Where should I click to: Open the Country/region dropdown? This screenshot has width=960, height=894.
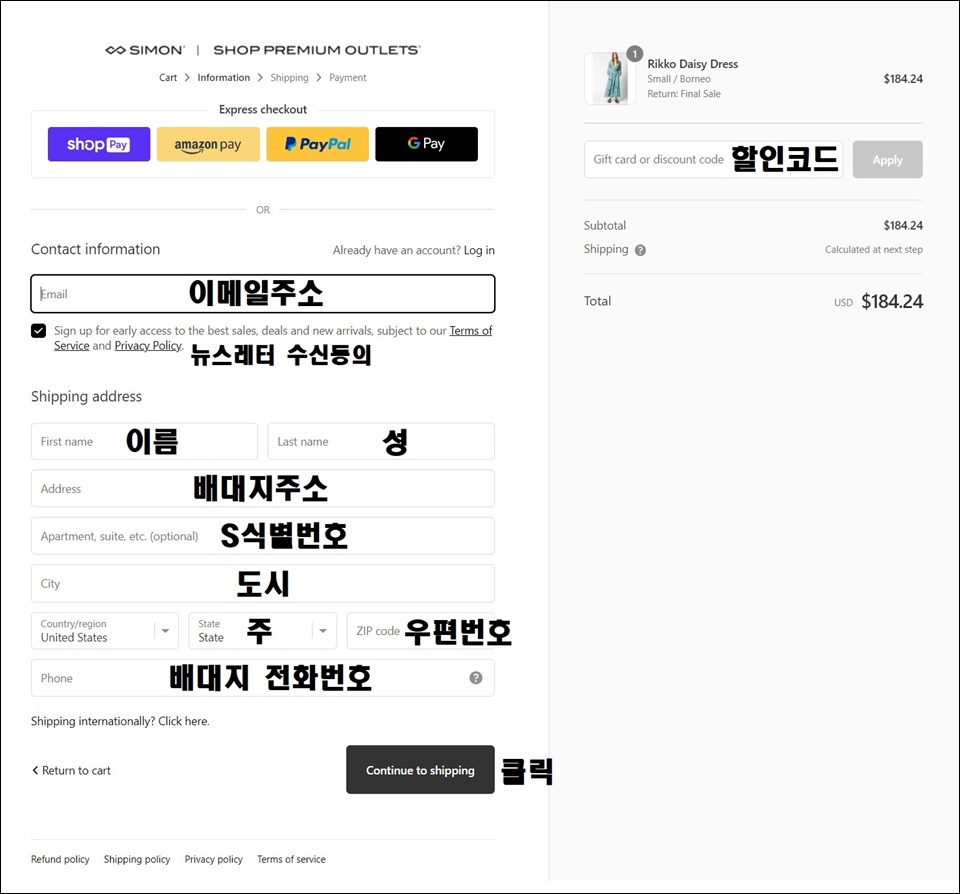[105, 631]
